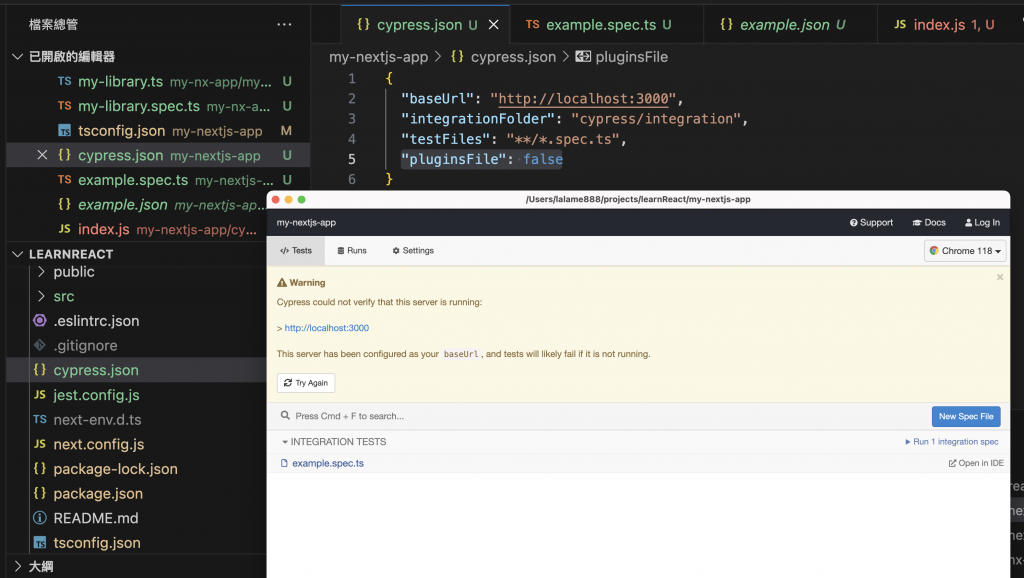The width and height of the screenshot is (1024, 578).
Task: Open the Chrome 118 browser dropdown
Action: tap(965, 251)
